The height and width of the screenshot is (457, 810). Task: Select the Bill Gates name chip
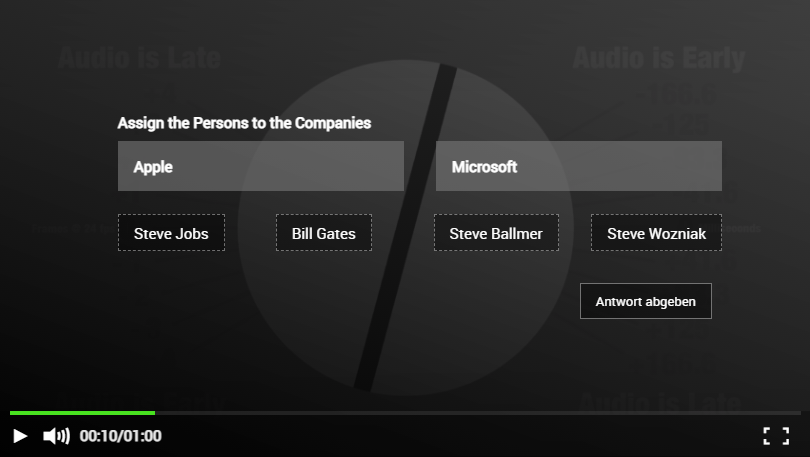coord(323,233)
